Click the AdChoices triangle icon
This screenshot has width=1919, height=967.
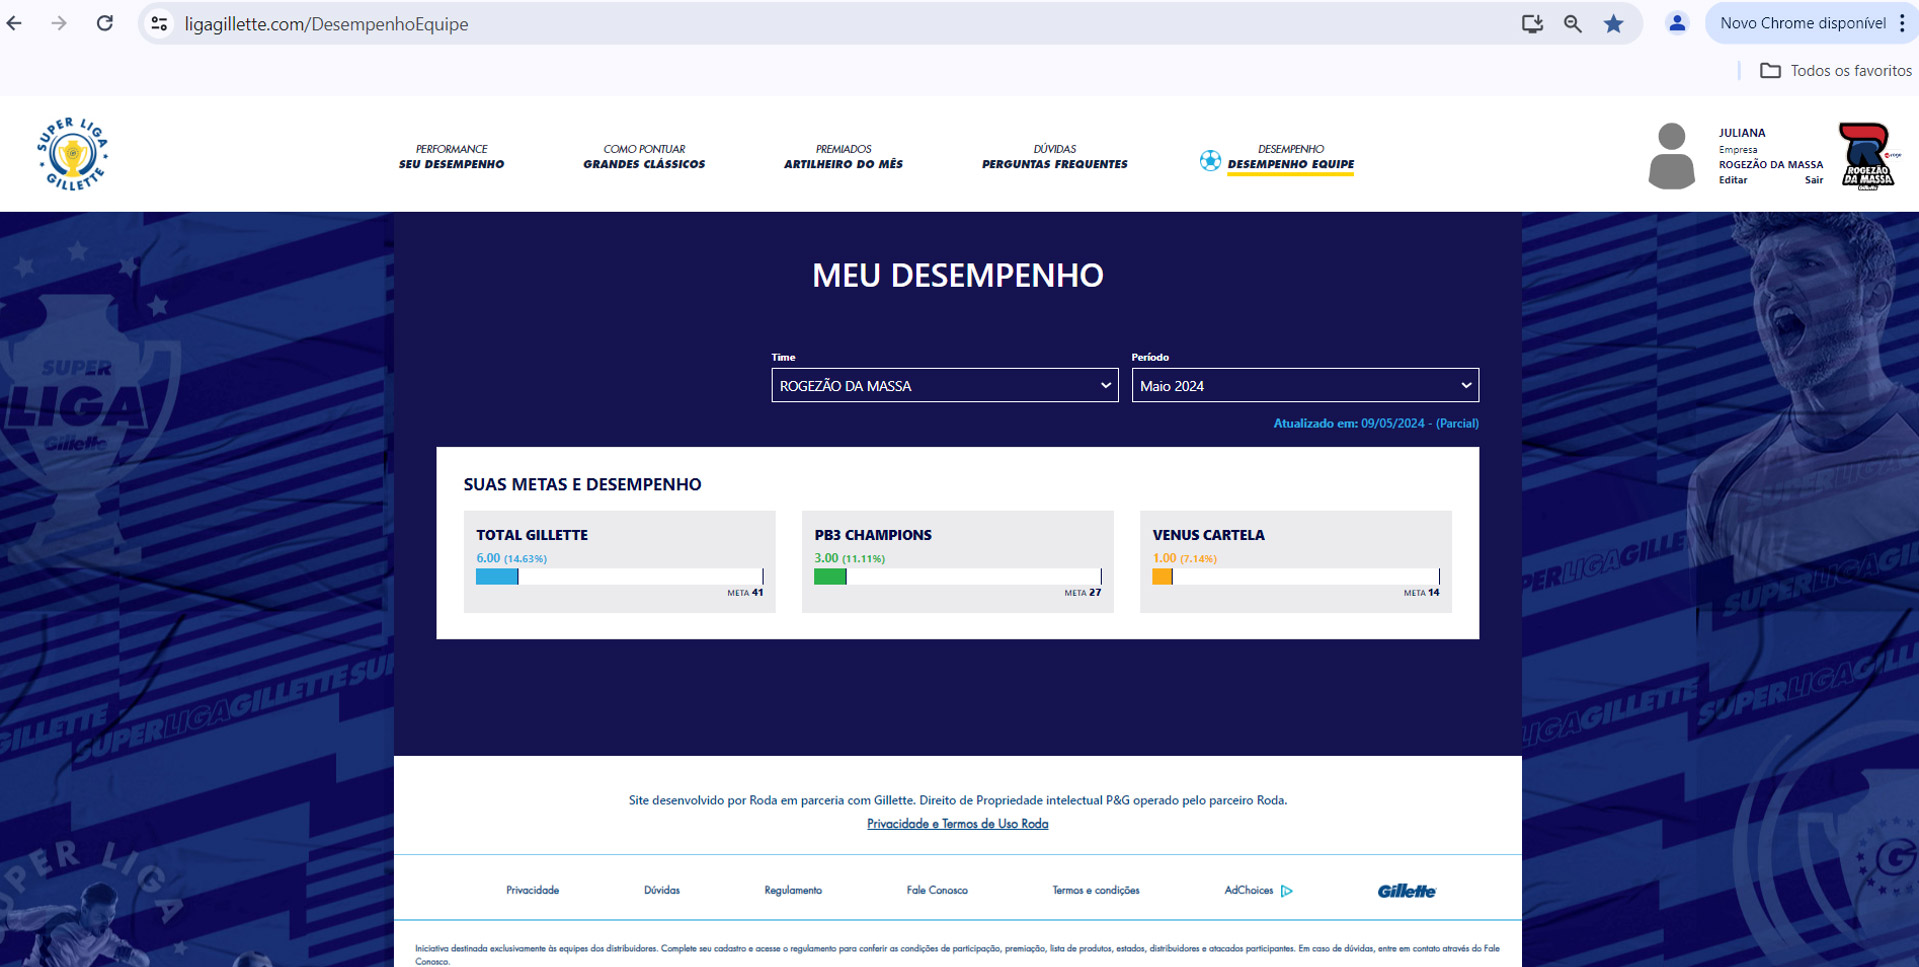(1287, 891)
